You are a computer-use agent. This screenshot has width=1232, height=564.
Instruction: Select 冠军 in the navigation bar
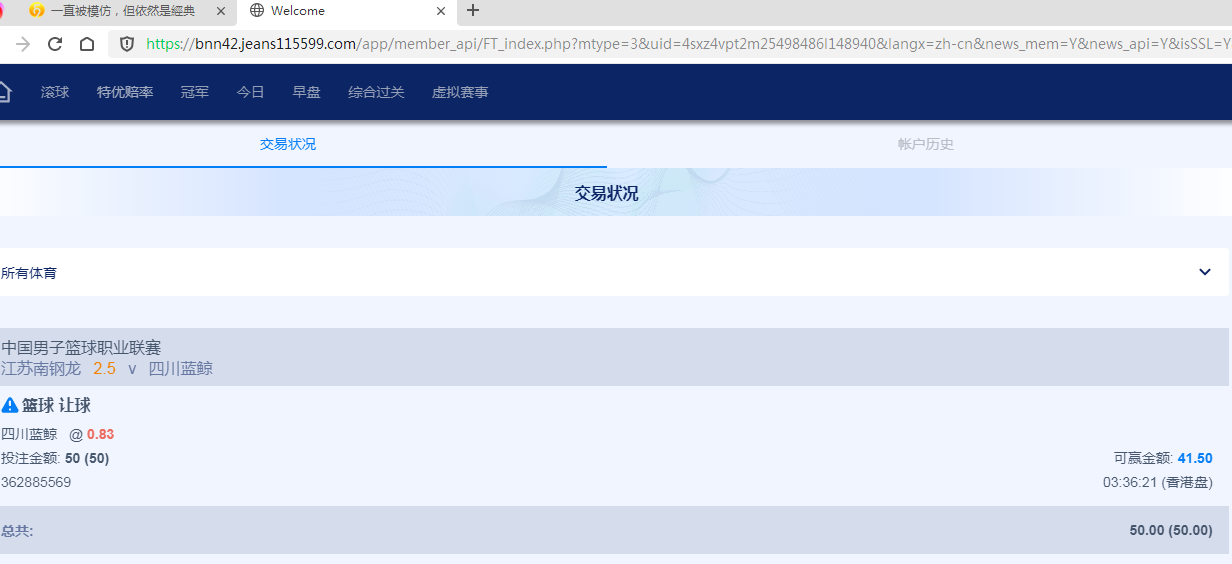pos(195,92)
